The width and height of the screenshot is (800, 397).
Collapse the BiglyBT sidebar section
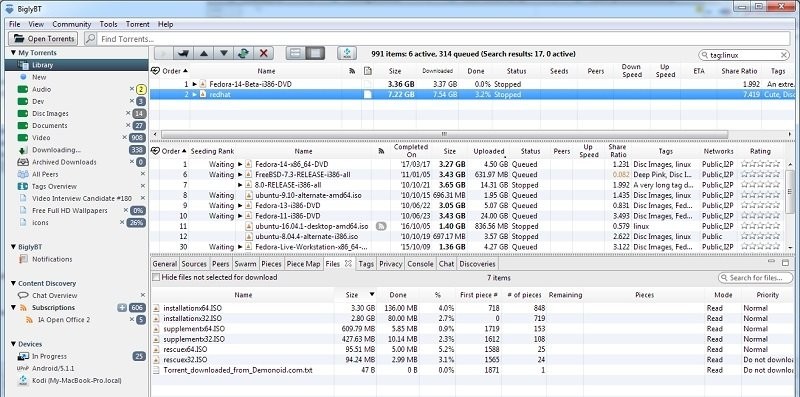[x=13, y=247]
